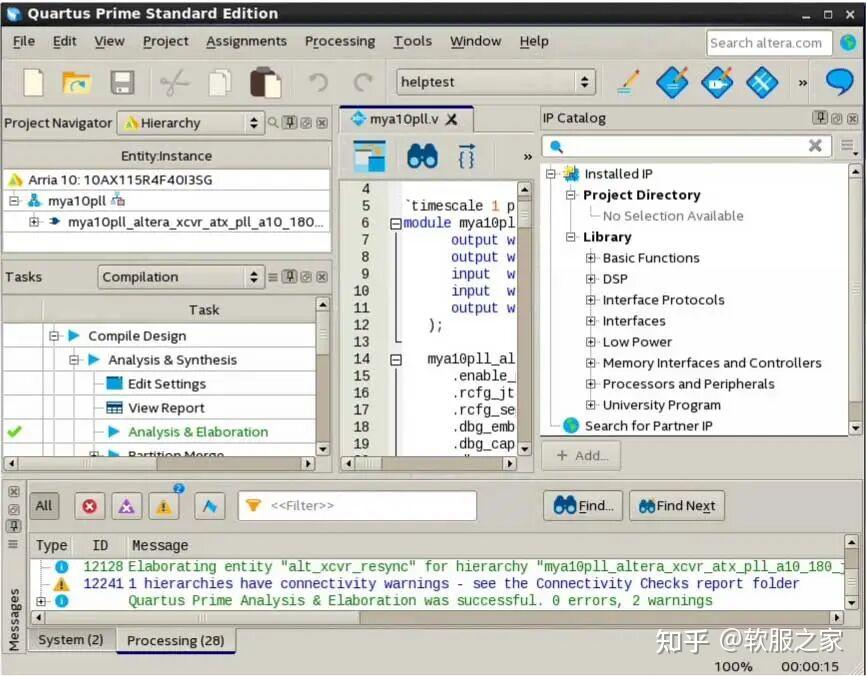Switch to the System (2) messages tab
This screenshot has height=676, width=866.
(x=71, y=640)
